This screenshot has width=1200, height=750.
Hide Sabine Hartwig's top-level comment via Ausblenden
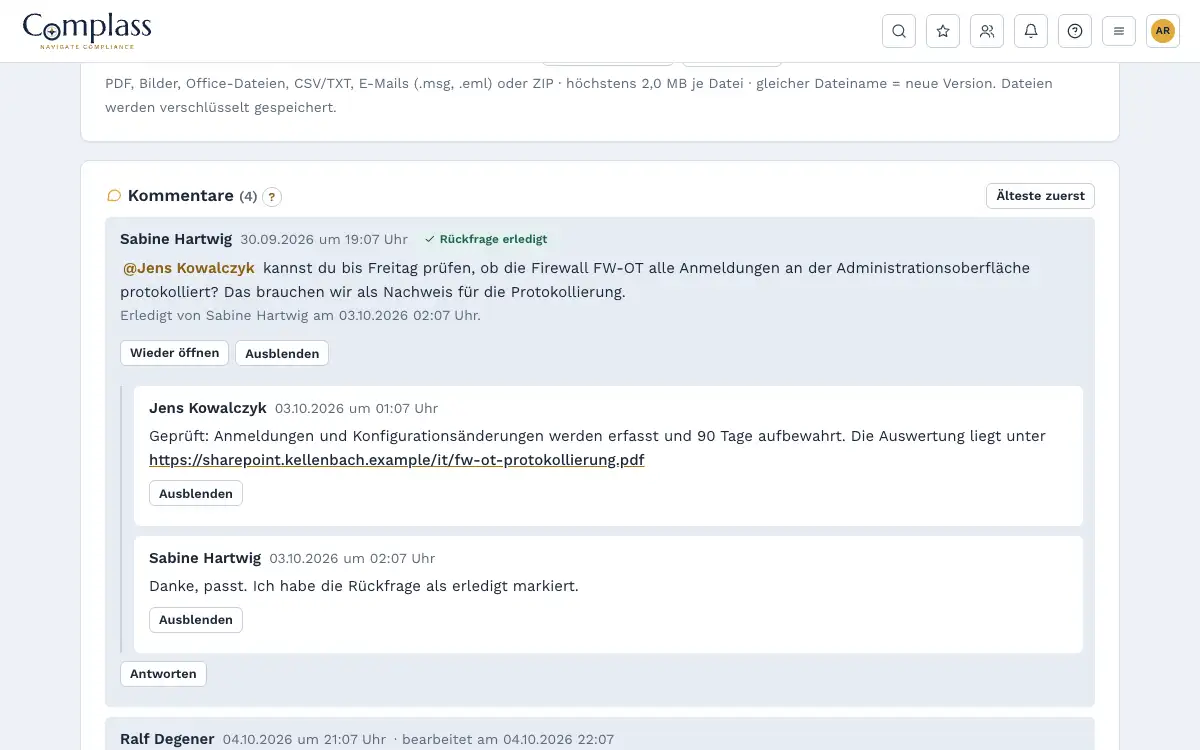282,353
